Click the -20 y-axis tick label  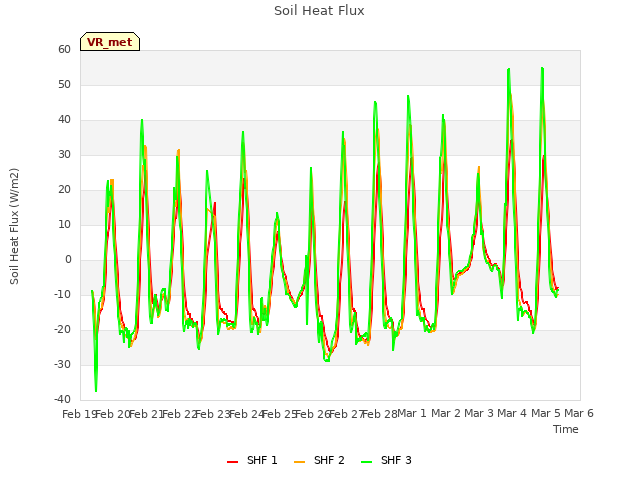62,330
